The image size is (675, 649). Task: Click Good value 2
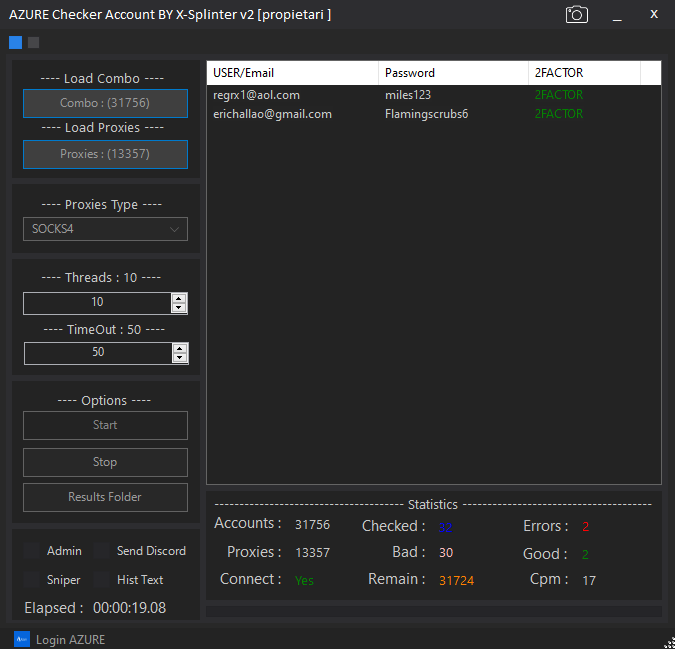pyautogui.click(x=585, y=554)
